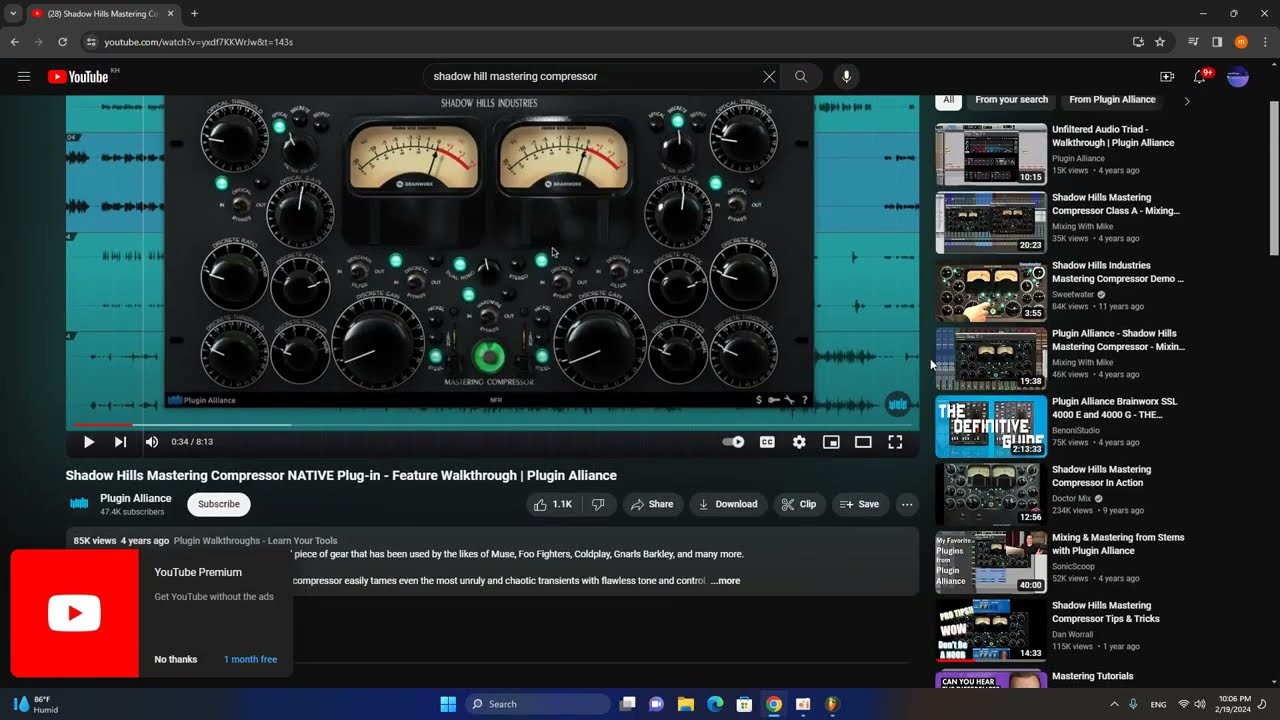1280x720 pixels.
Task: Bookmark this page with the star icon
Action: 1160,42
